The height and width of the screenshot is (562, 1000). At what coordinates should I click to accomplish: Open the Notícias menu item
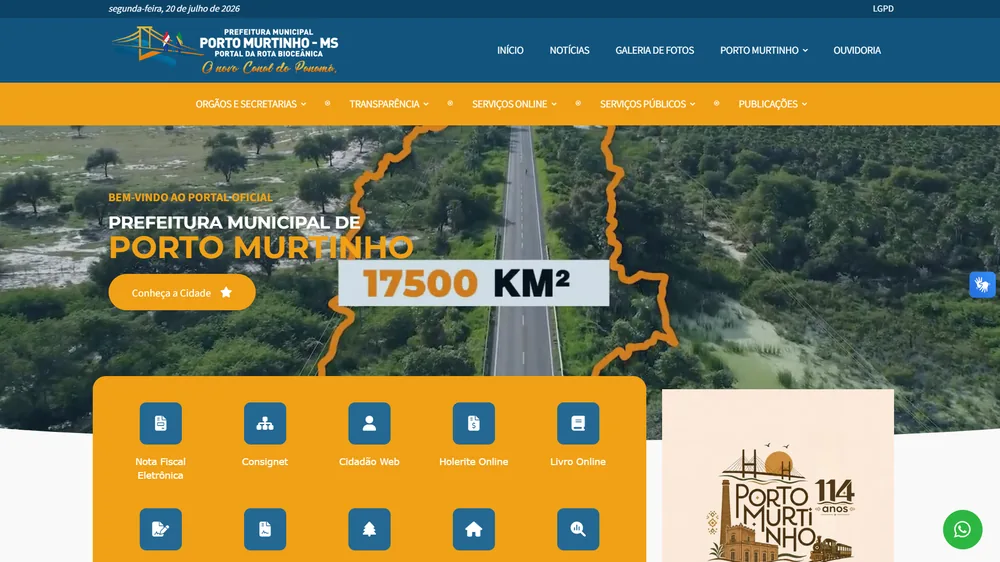coord(570,50)
